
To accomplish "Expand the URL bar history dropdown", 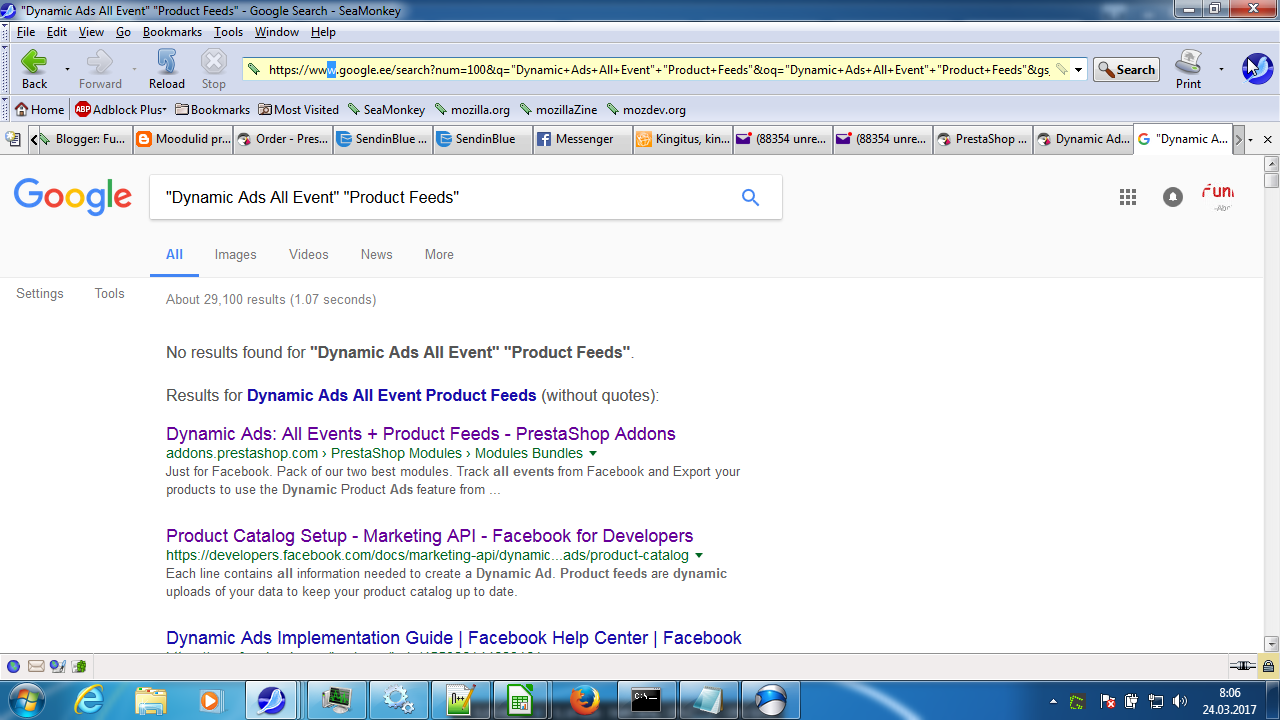I will [1079, 70].
